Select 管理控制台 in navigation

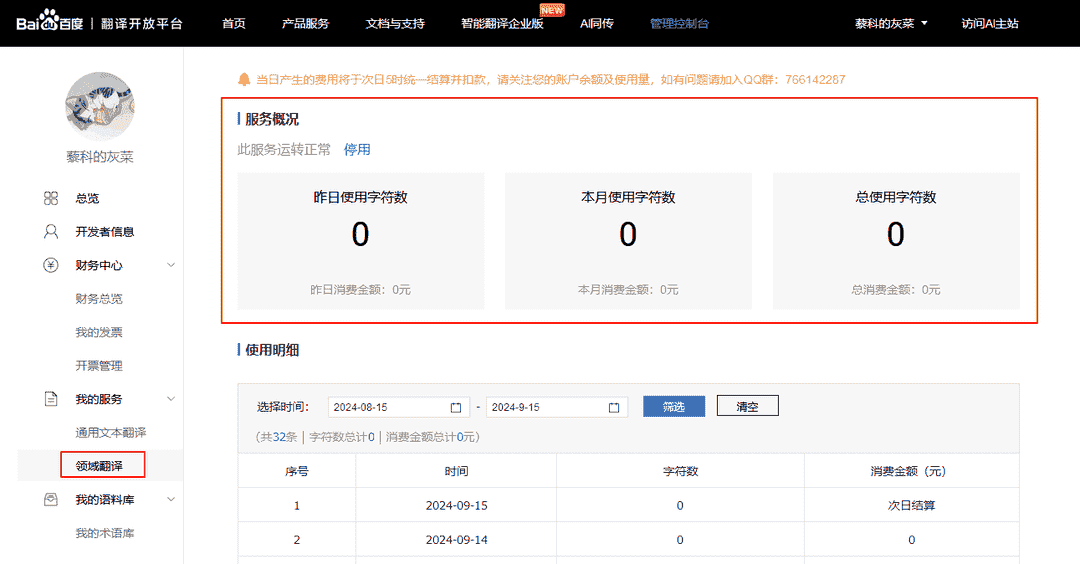[x=679, y=23]
